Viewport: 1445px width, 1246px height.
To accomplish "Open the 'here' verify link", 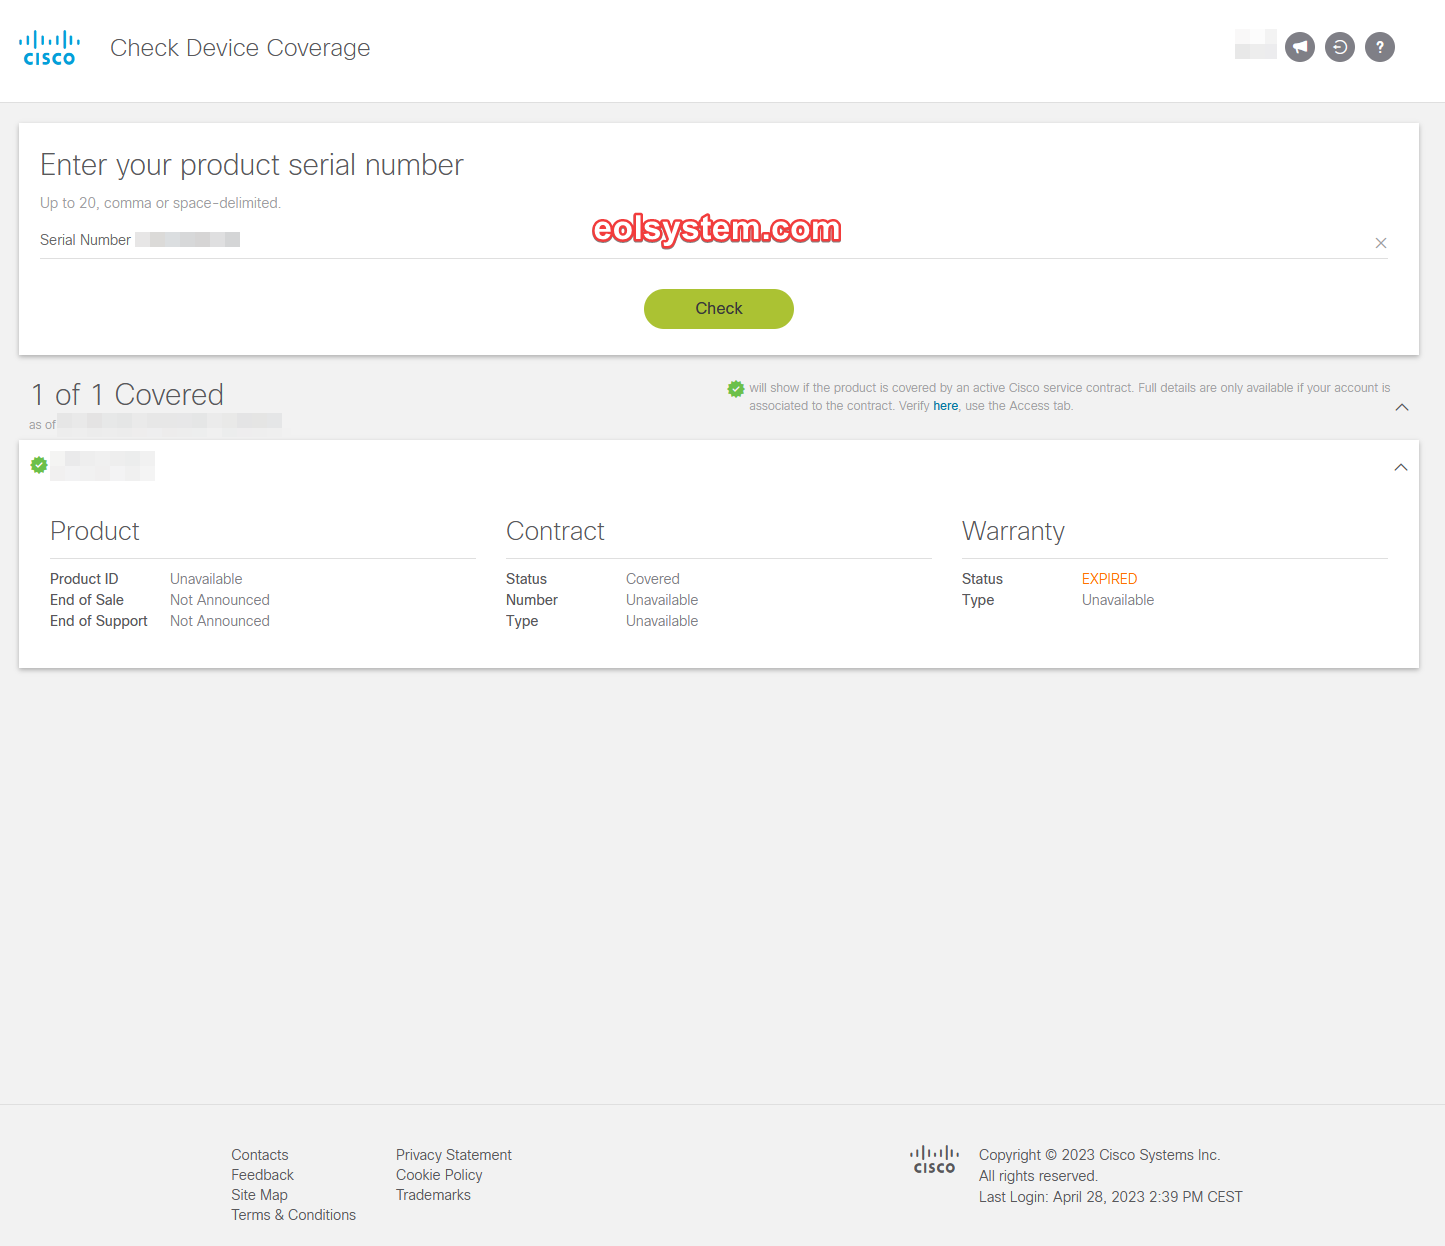I will coord(946,406).
